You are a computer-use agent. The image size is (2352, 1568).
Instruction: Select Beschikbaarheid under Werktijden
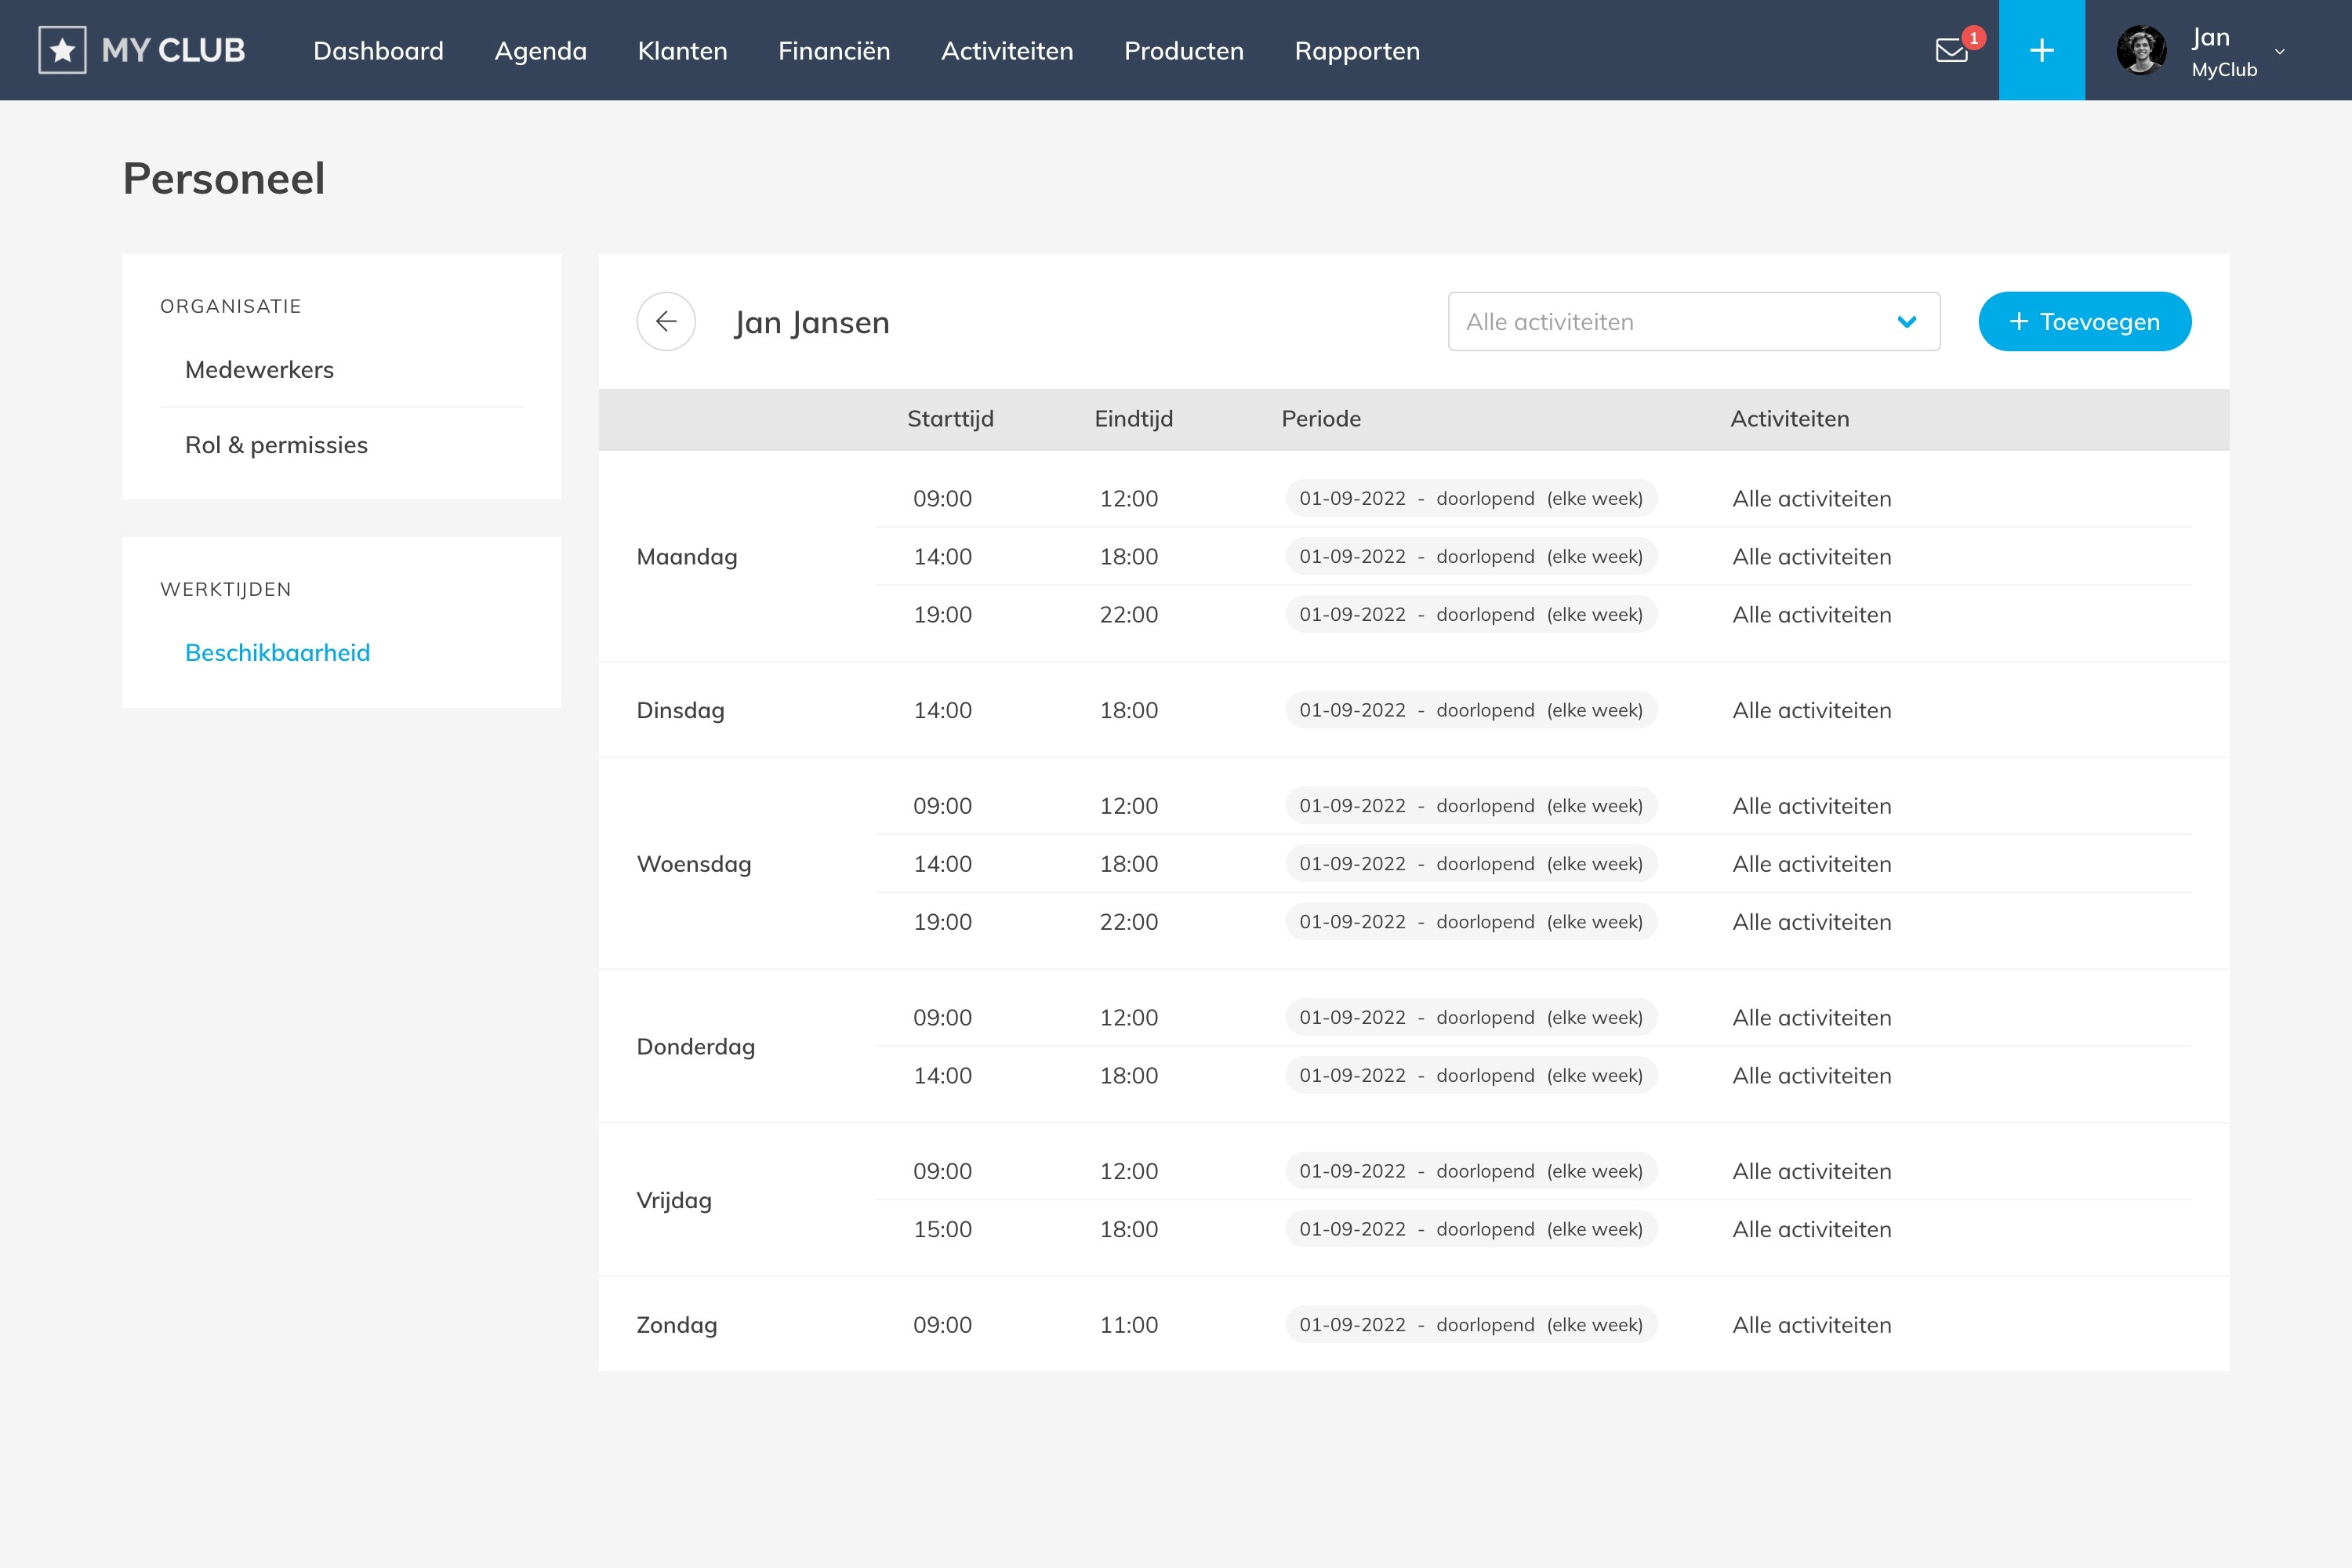click(277, 653)
